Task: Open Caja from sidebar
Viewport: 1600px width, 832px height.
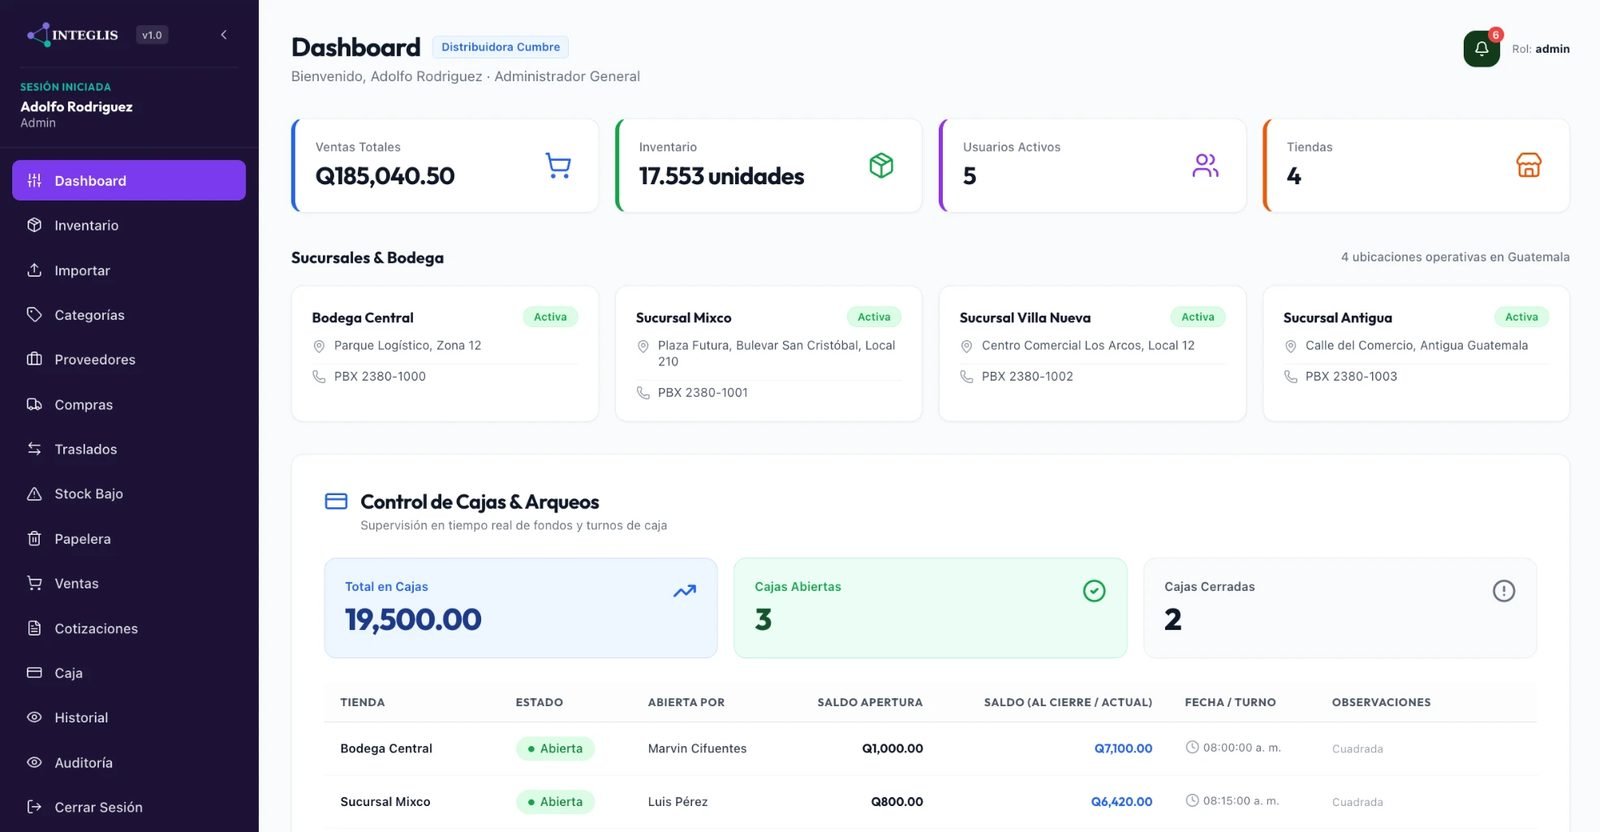Action: pos(129,673)
